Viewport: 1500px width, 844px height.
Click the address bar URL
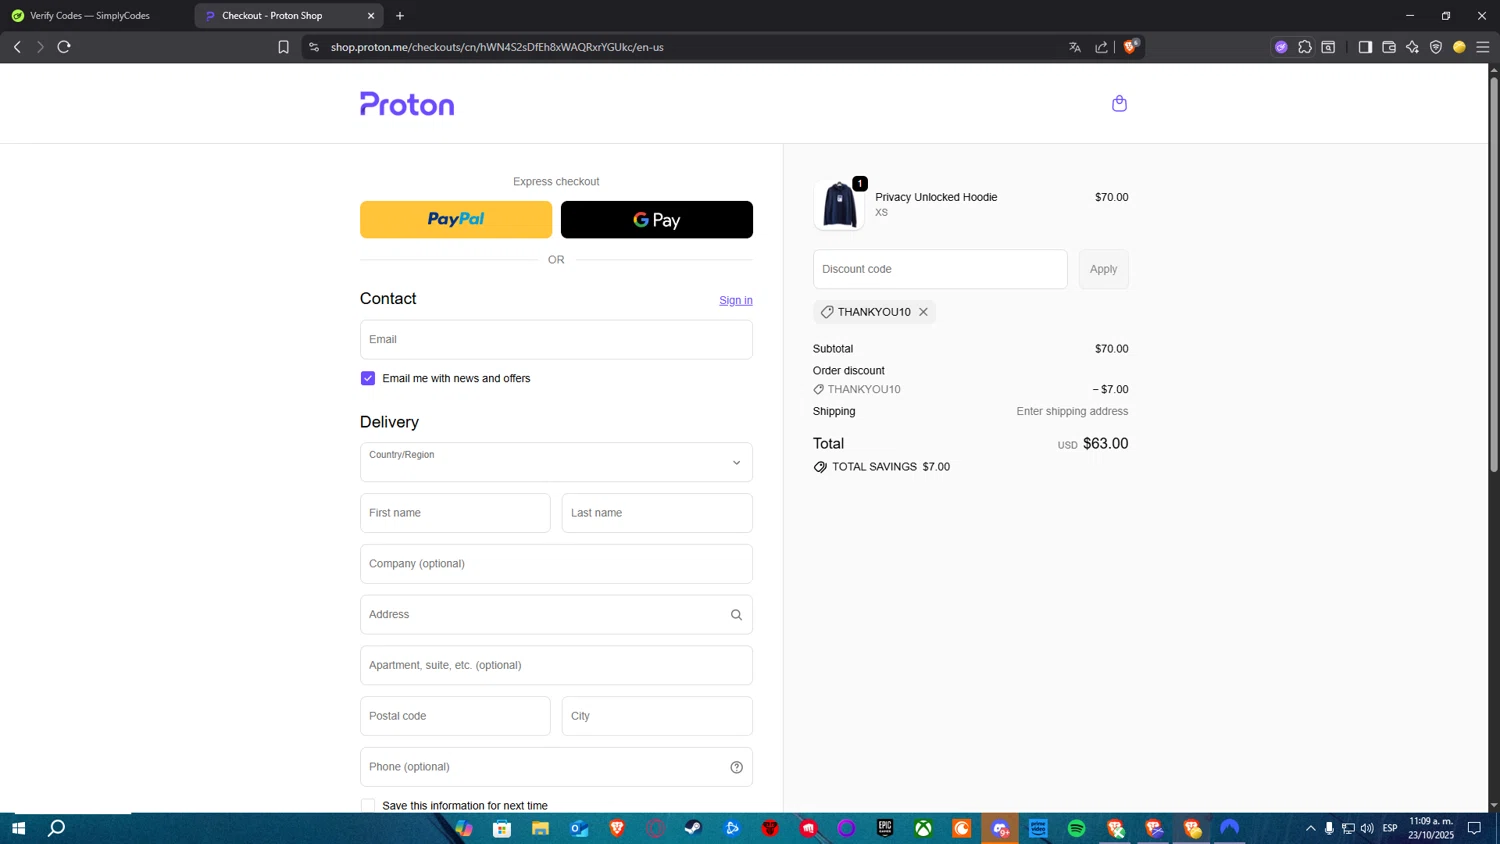tap(497, 47)
